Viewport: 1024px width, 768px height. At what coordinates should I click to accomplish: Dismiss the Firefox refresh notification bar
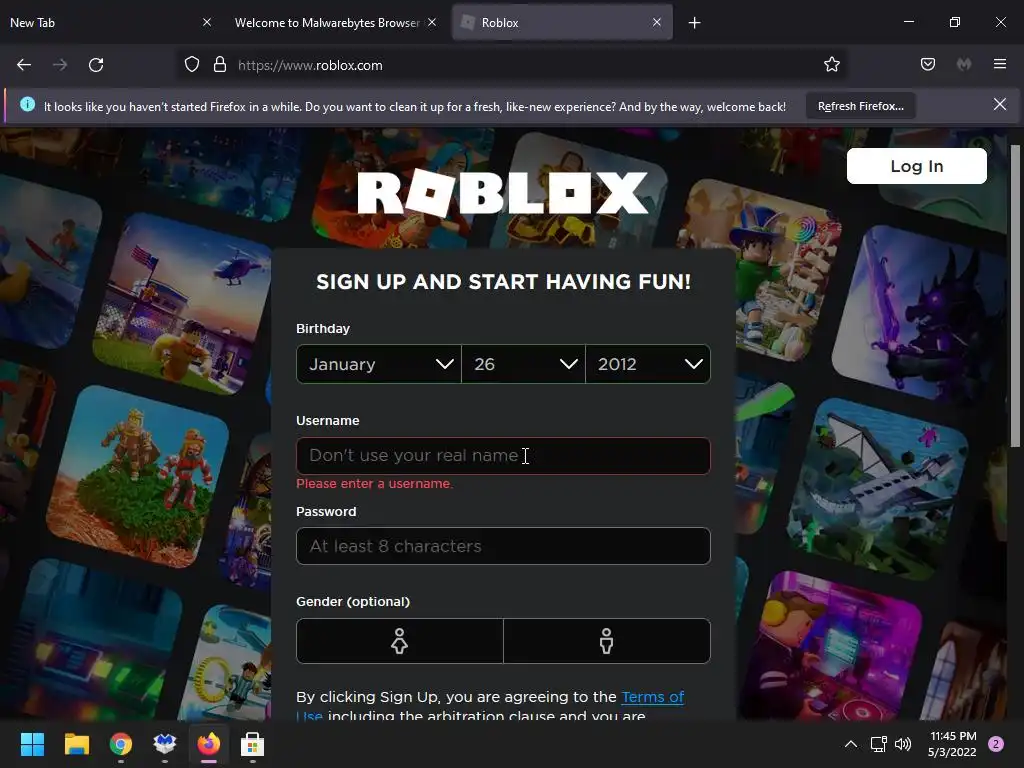pos(999,104)
